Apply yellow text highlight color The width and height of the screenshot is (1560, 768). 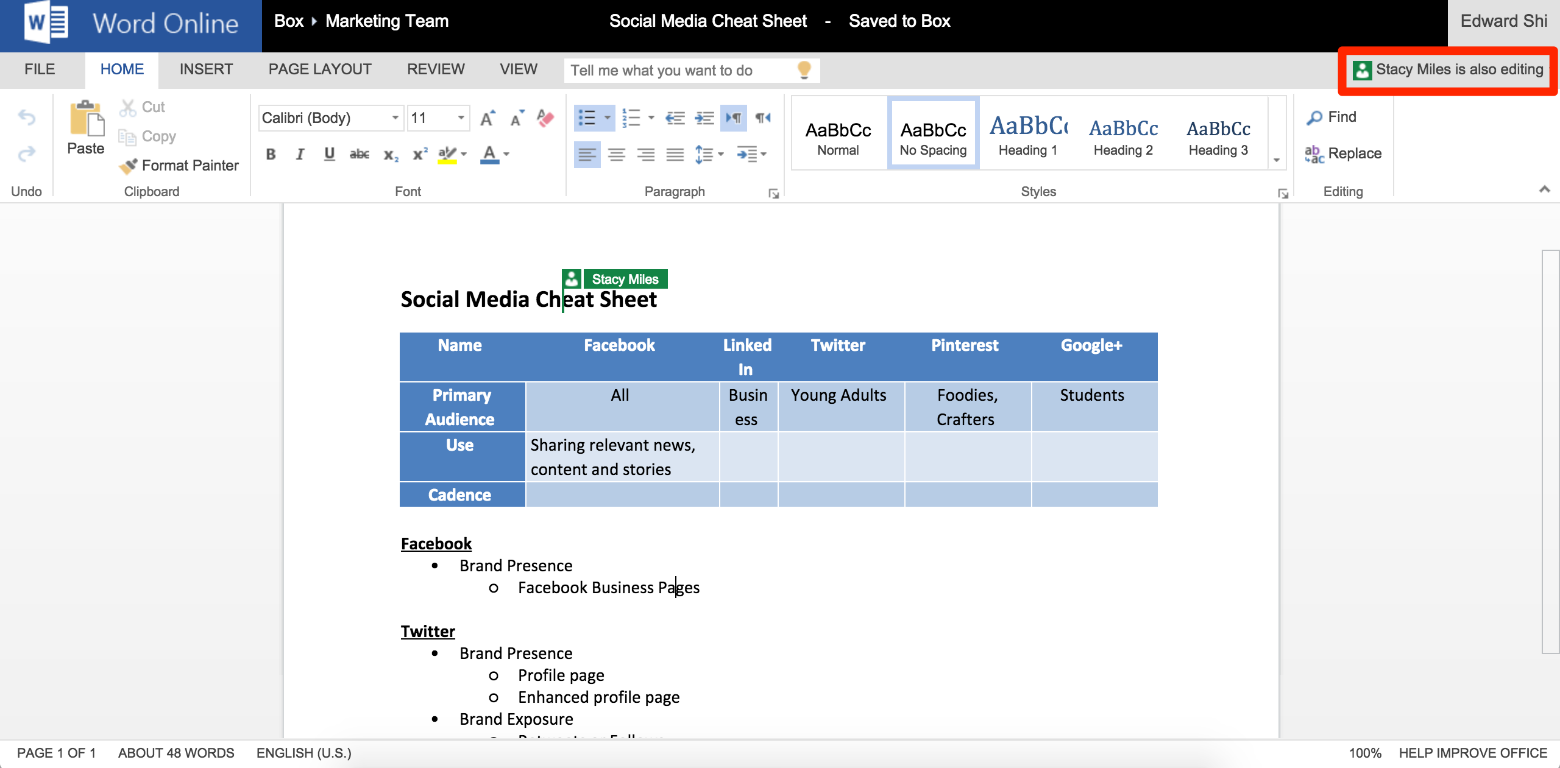click(x=447, y=154)
